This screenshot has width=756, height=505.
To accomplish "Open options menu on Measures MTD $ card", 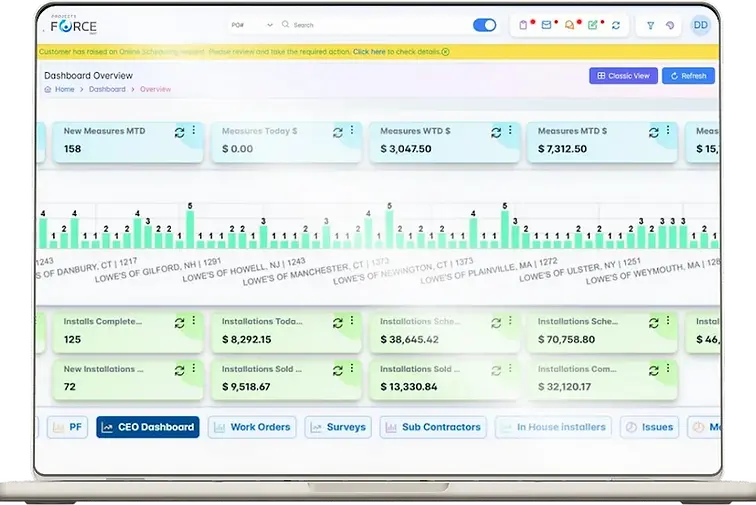I will click(x=668, y=130).
